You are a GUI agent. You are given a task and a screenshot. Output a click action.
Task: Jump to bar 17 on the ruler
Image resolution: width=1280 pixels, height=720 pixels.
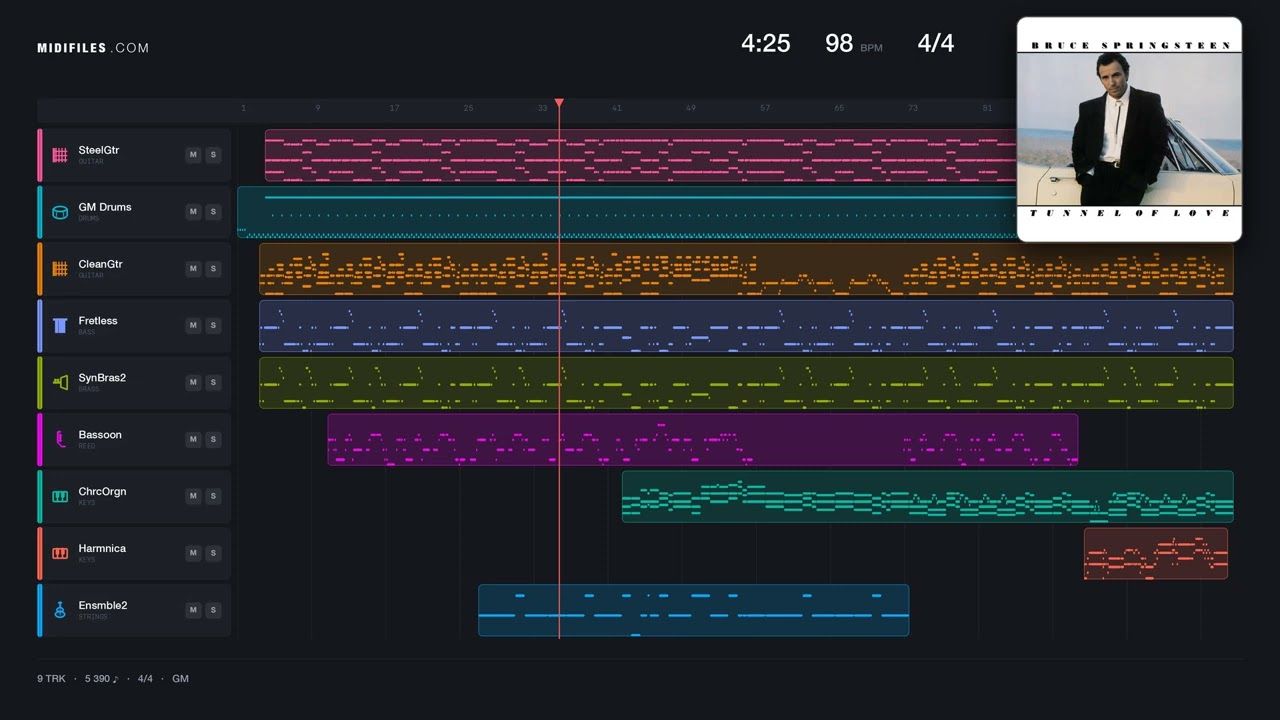coord(394,108)
